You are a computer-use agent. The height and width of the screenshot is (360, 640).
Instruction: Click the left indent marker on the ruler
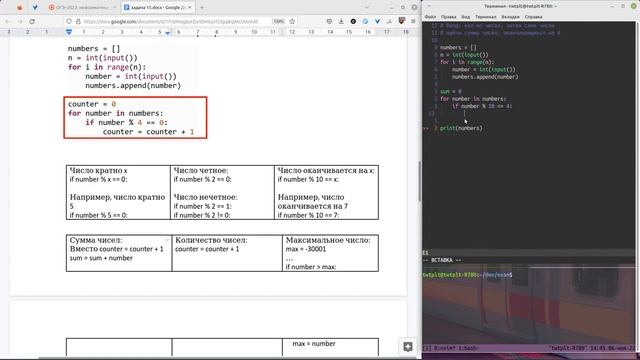pos(69,32)
